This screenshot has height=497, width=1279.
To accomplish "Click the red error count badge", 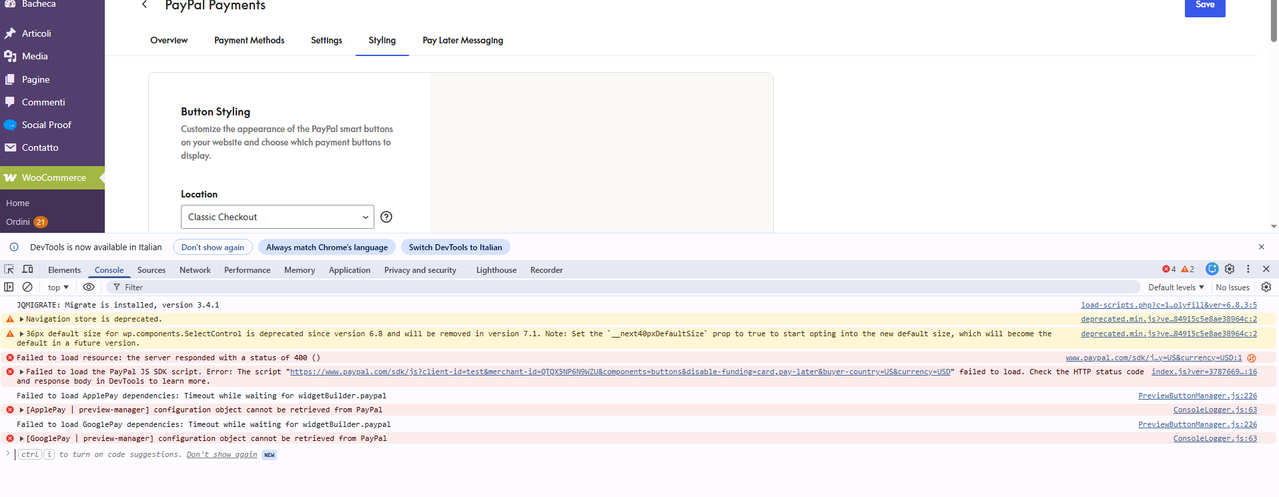I will coord(1169,270).
